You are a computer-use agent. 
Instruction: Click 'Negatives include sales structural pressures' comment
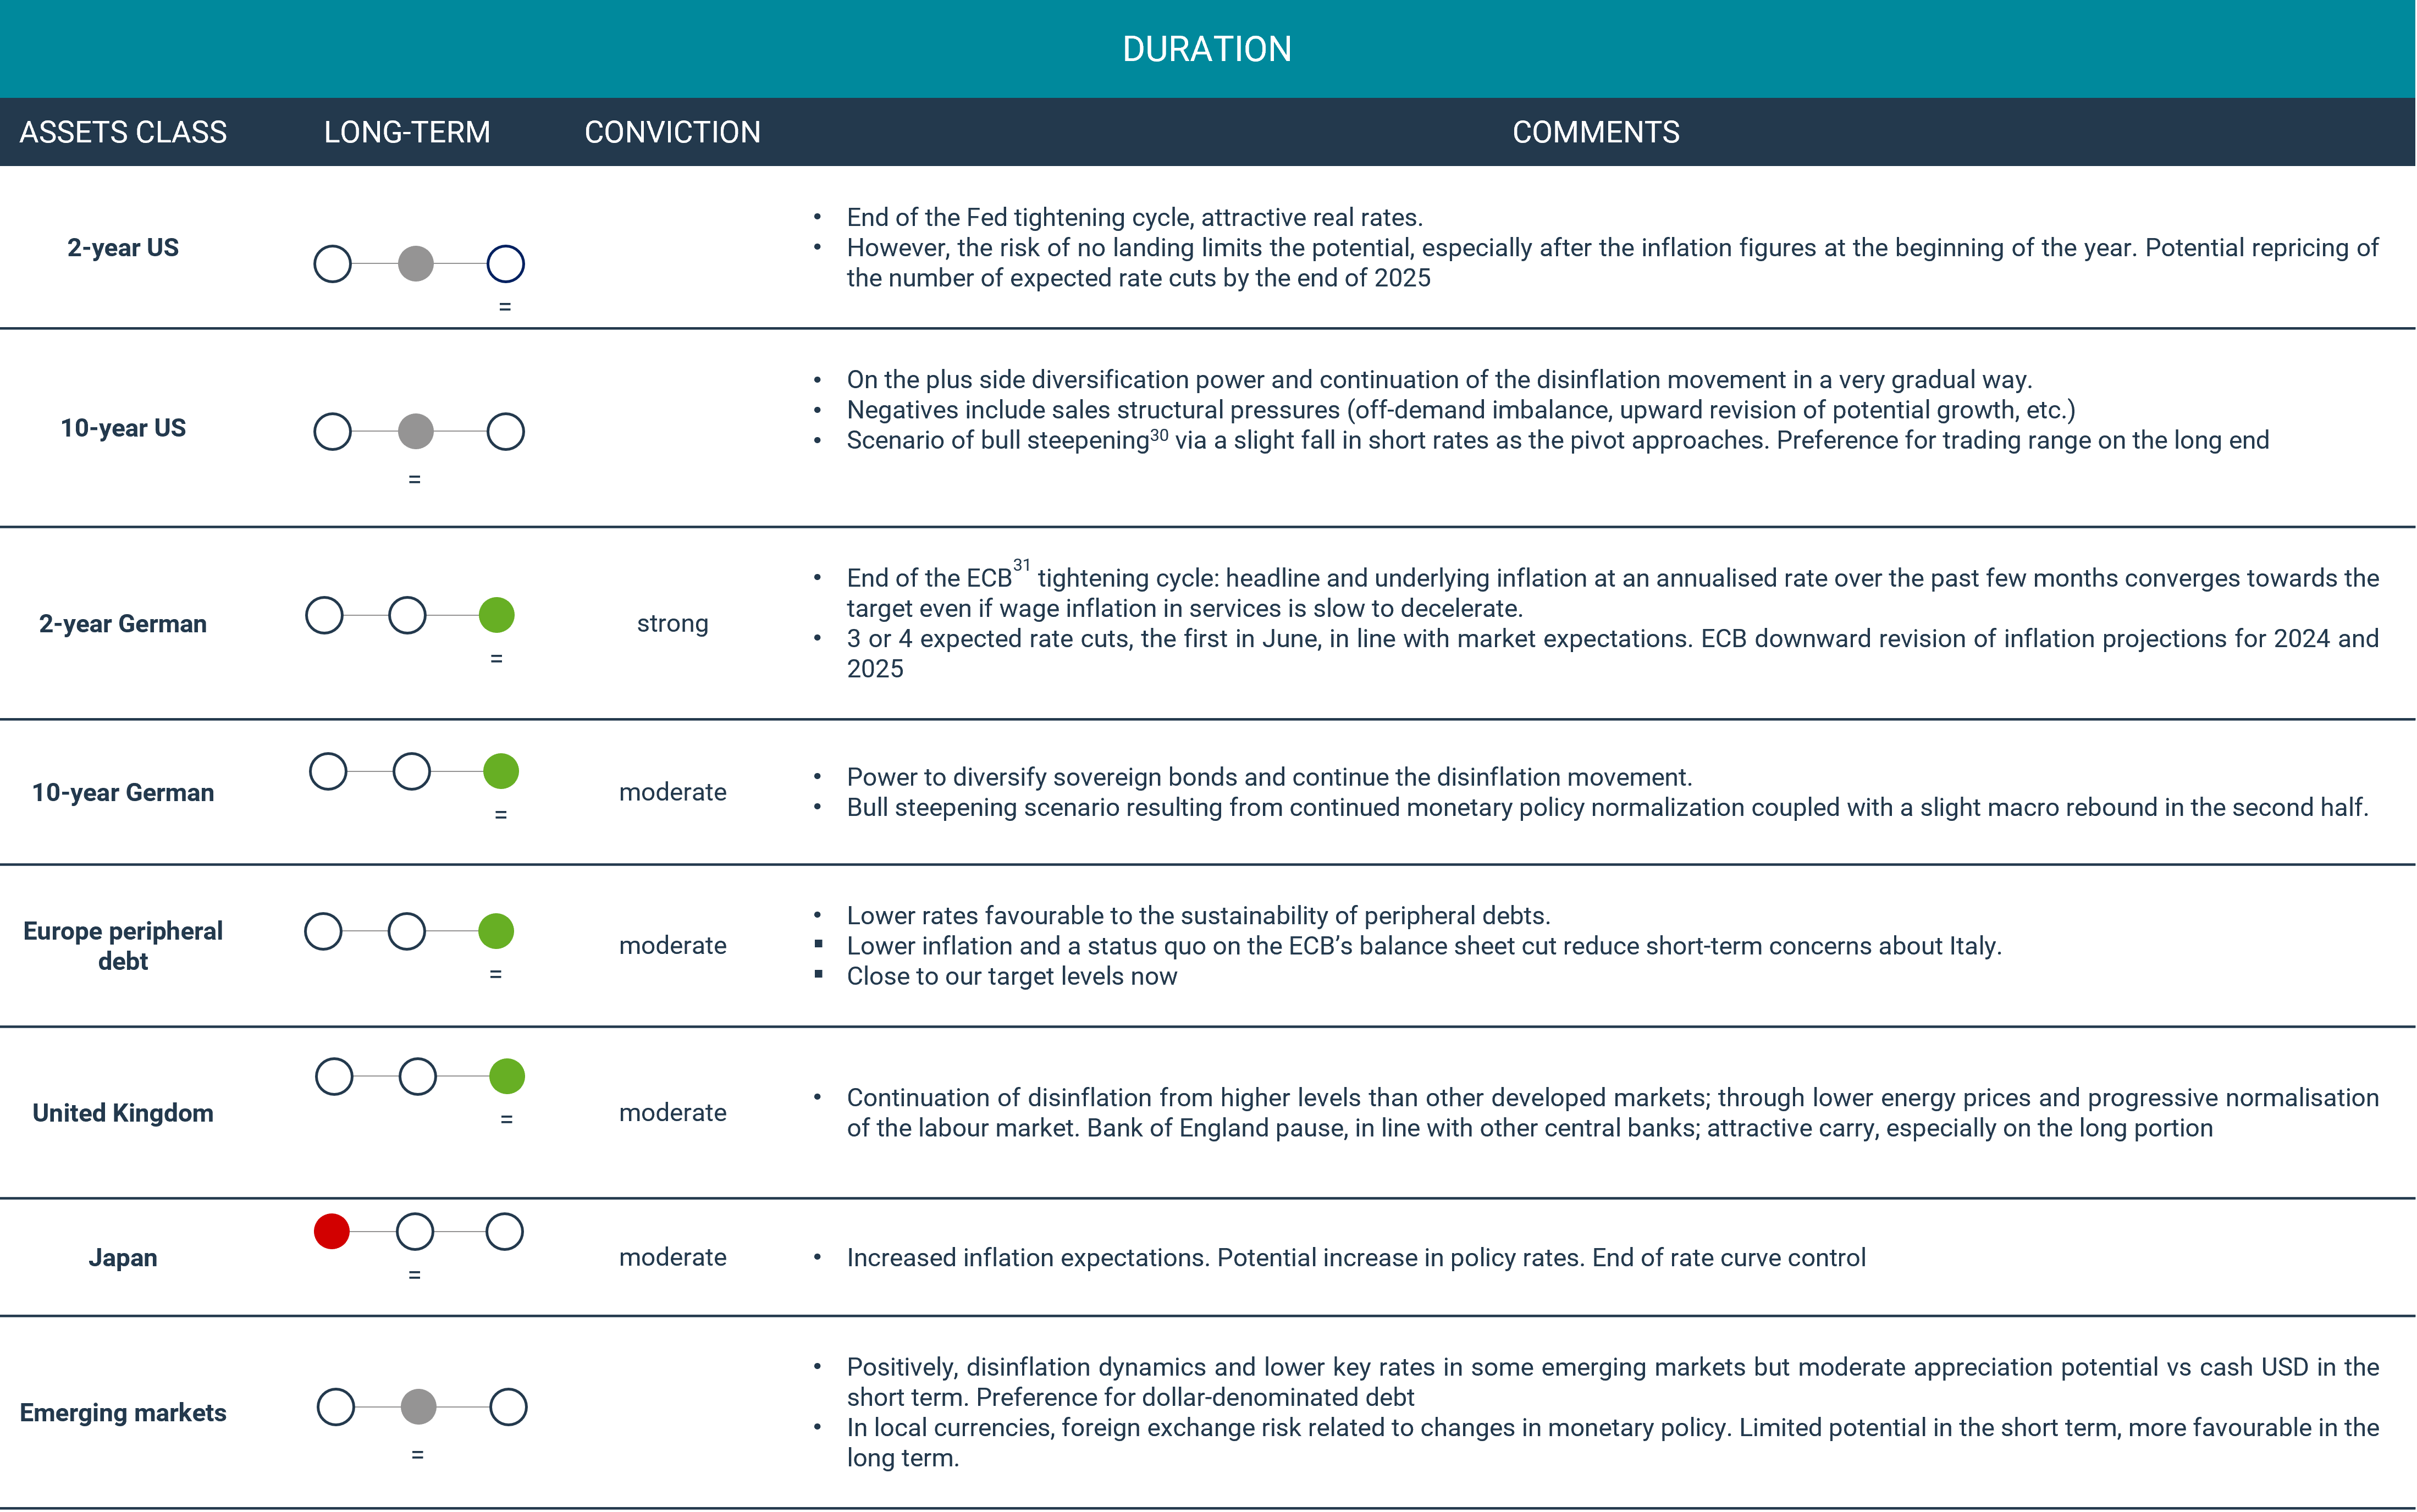1461,410
